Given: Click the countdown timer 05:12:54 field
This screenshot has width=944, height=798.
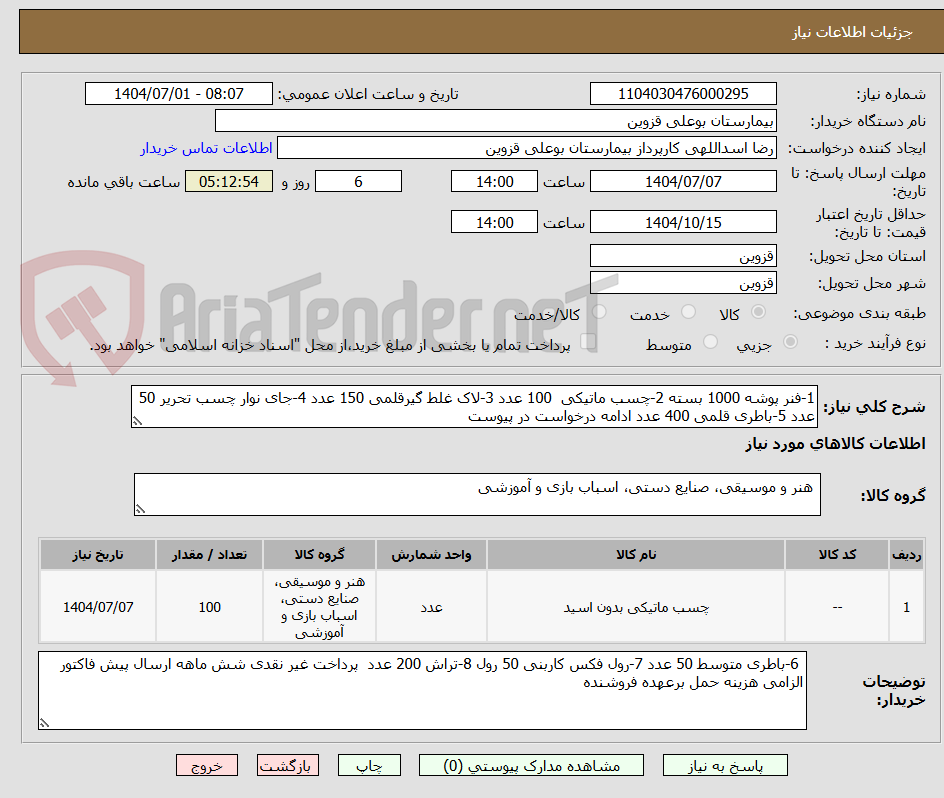Looking at the screenshot, I should coord(228,181).
